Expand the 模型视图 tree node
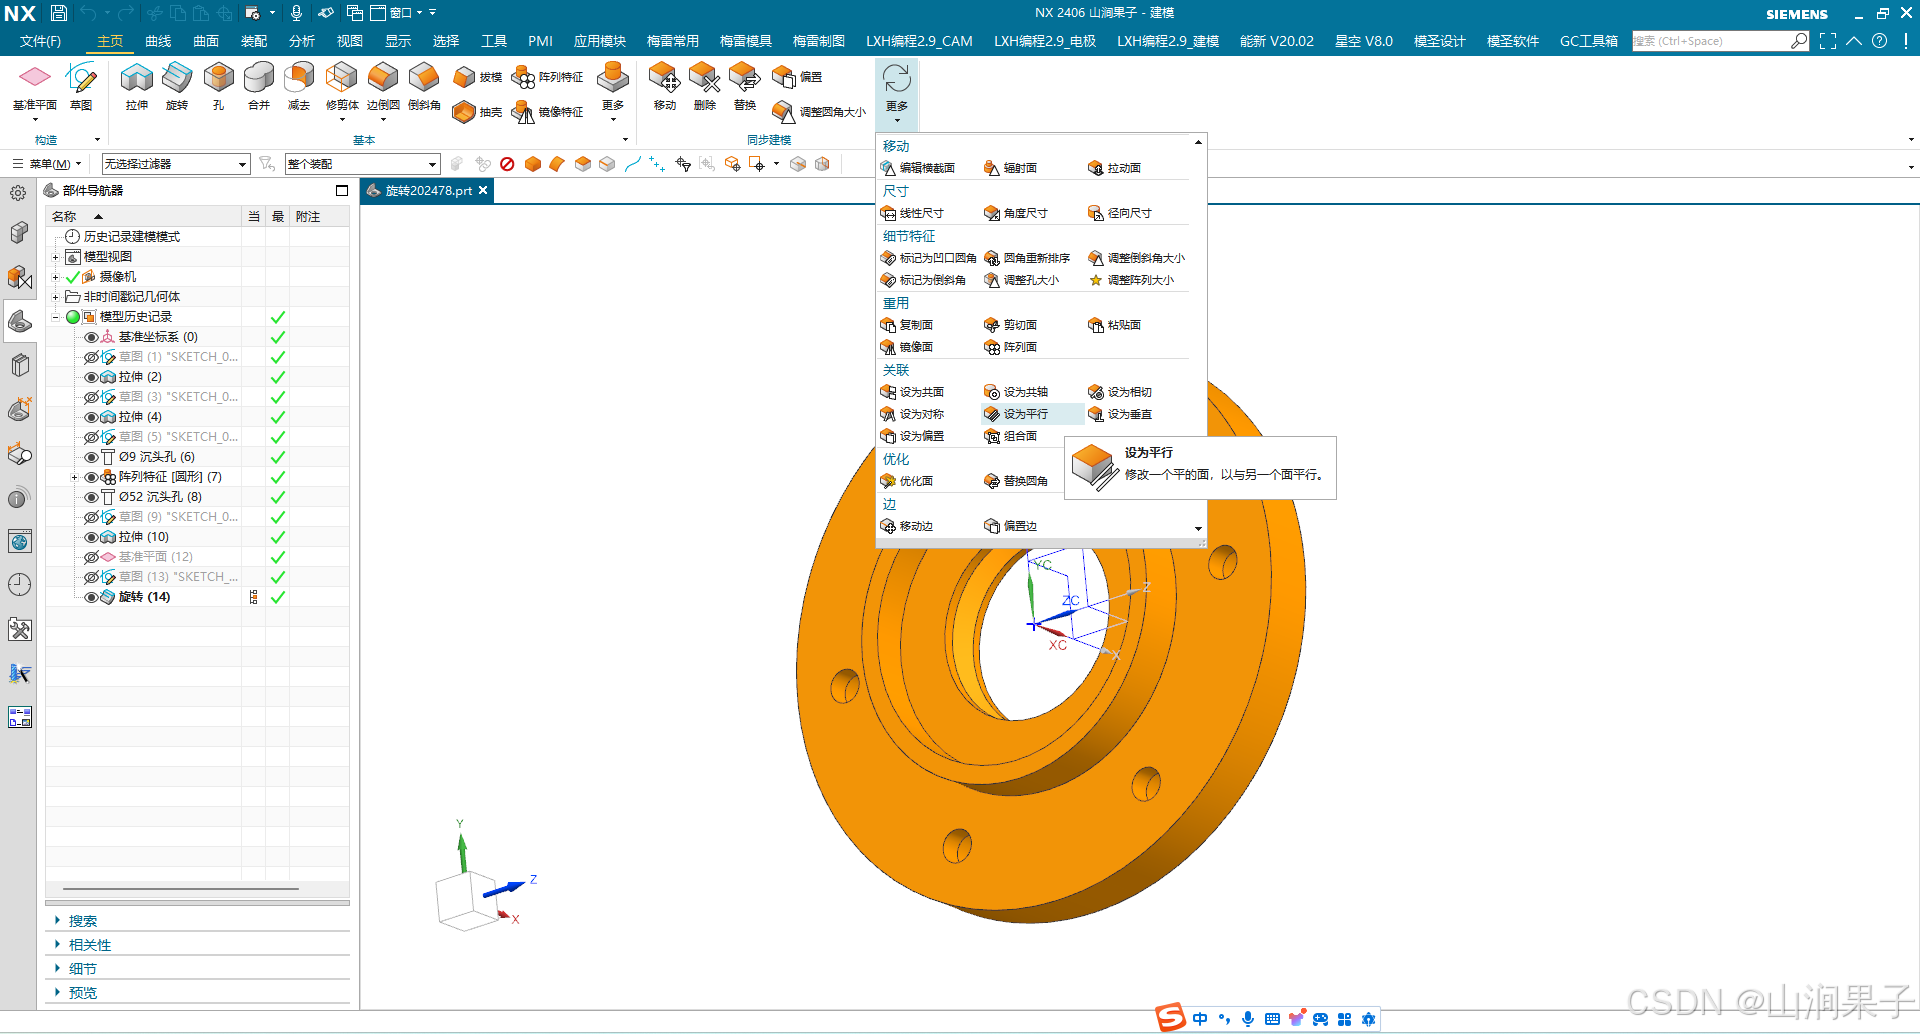 [56, 257]
